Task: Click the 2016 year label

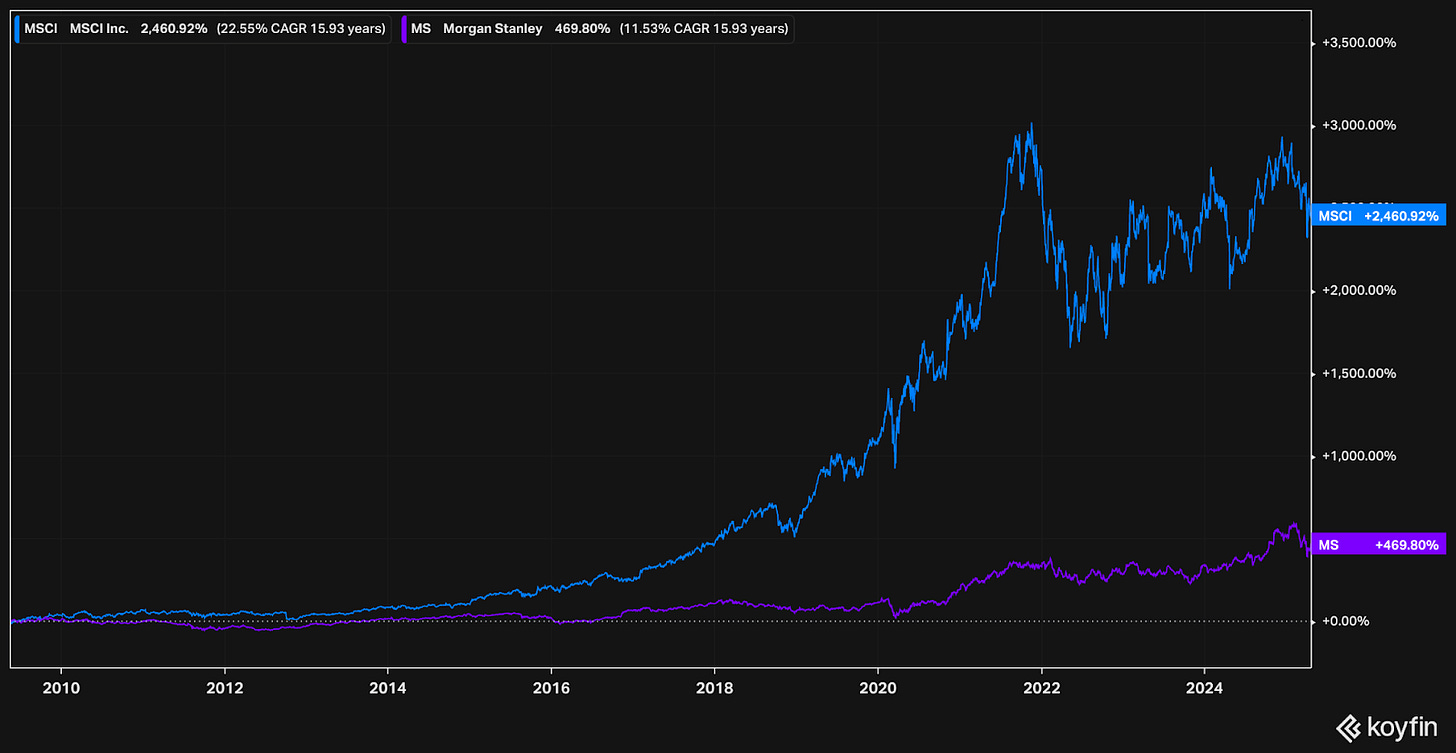Action: [551, 686]
